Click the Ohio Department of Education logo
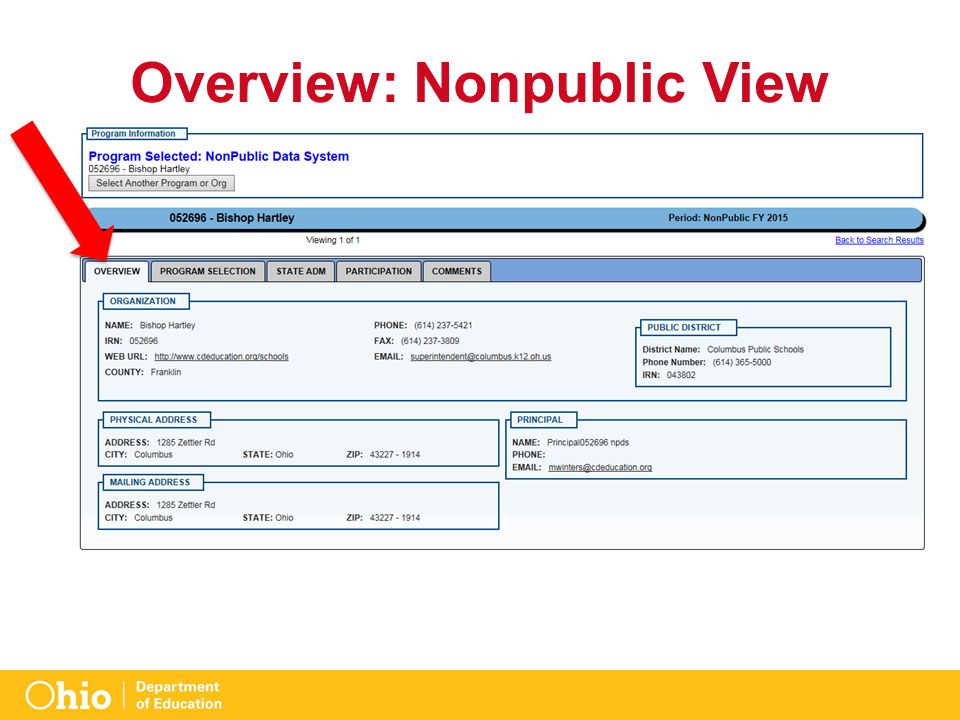This screenshot has width=960, height=720. [x=123, y=696]
